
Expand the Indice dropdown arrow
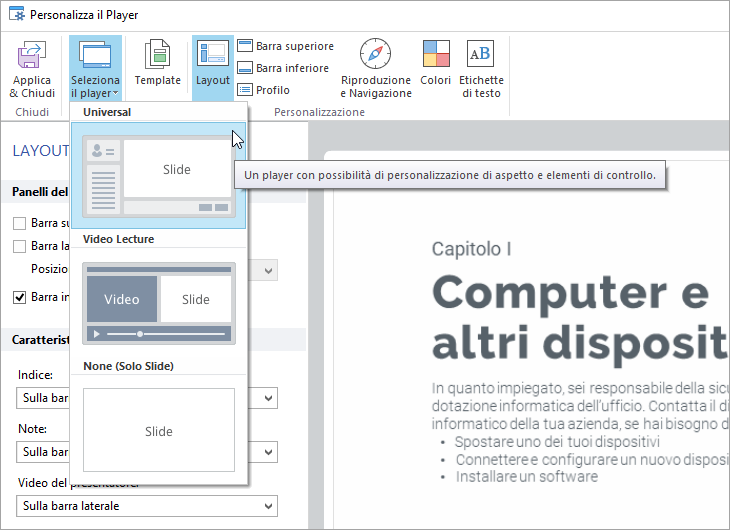coord(267,398)
